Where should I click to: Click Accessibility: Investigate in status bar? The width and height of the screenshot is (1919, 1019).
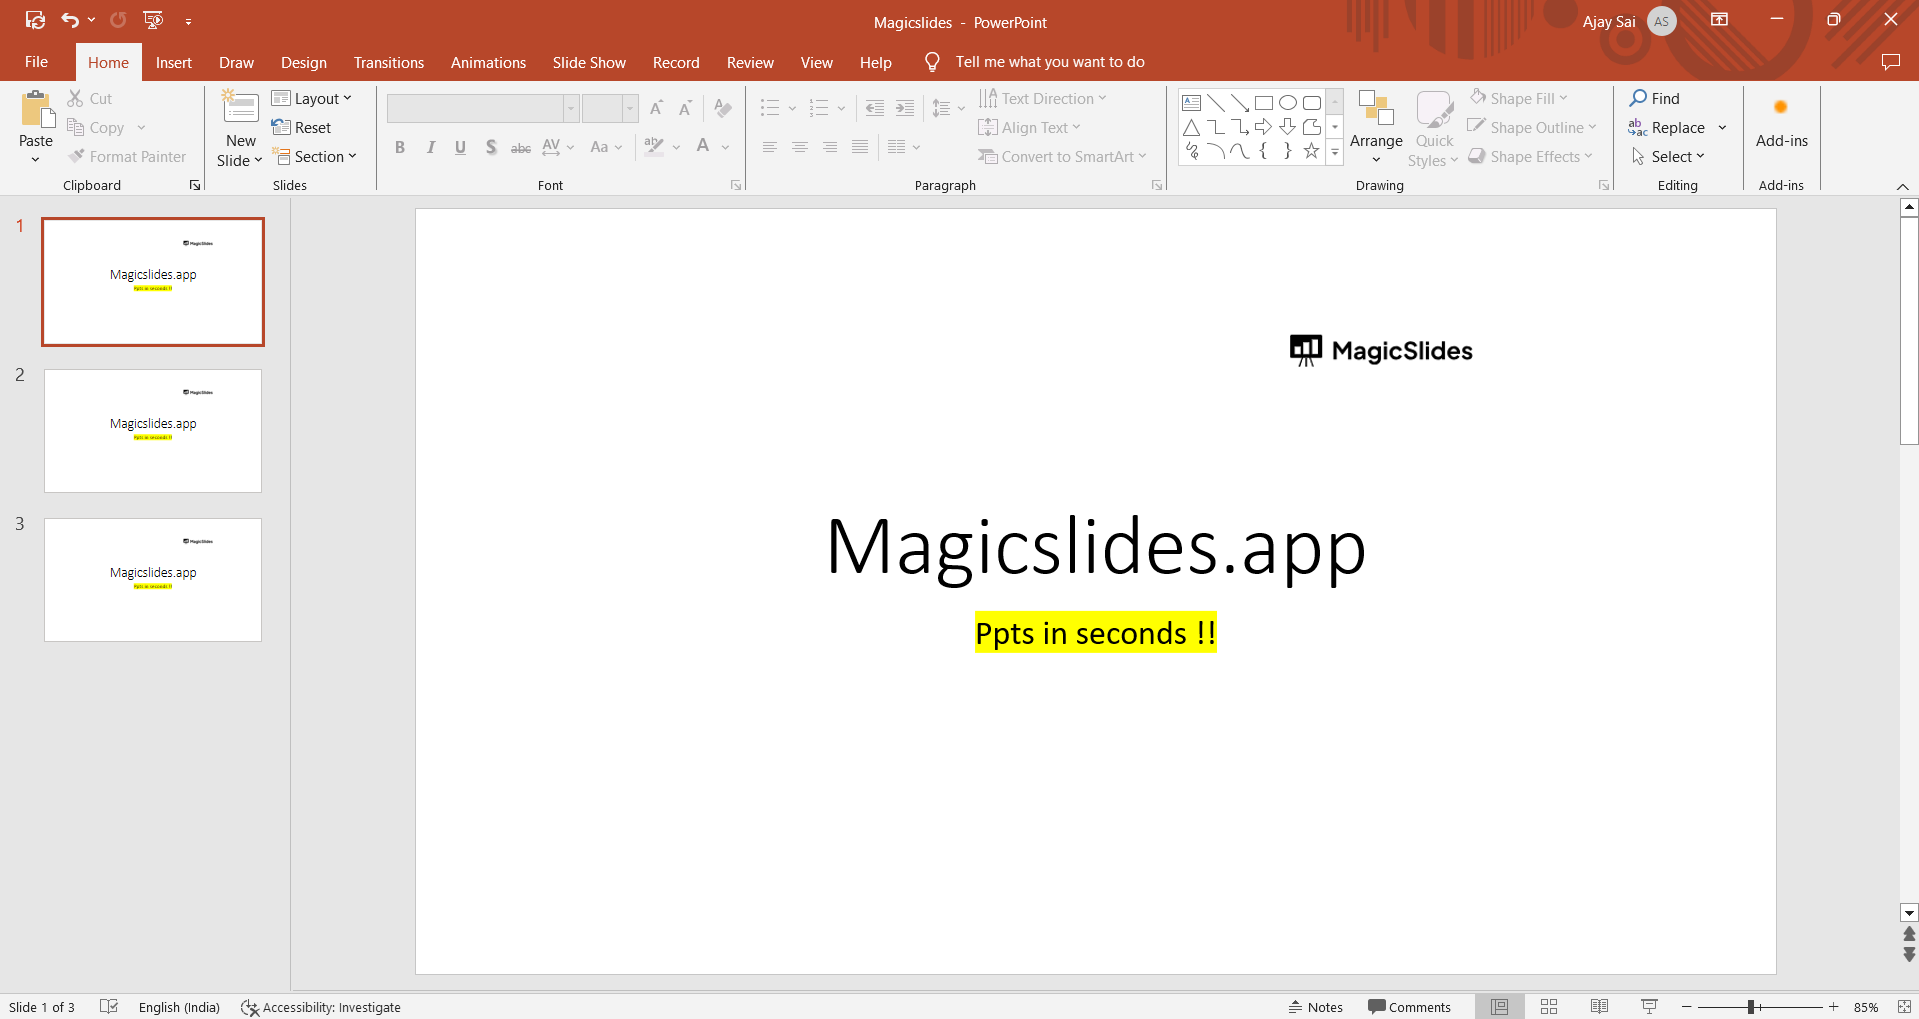coord(321,1007)
